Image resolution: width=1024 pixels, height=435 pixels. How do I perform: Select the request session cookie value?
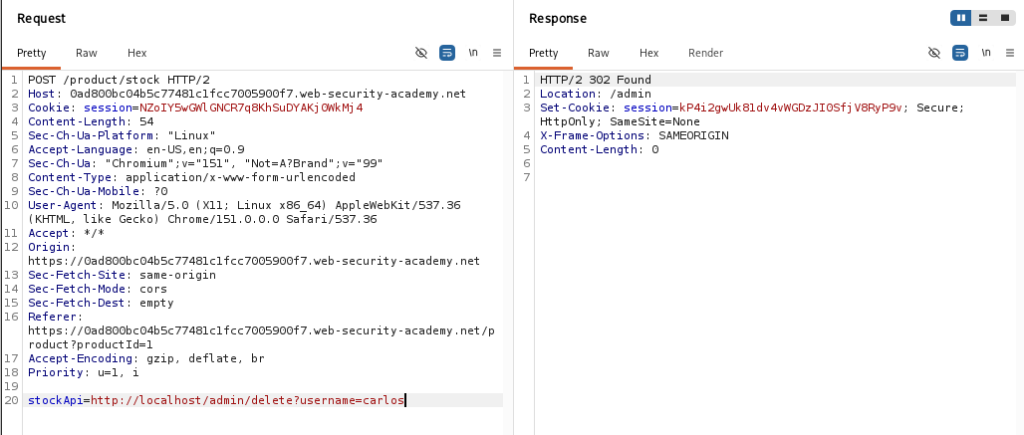[251, 108]
